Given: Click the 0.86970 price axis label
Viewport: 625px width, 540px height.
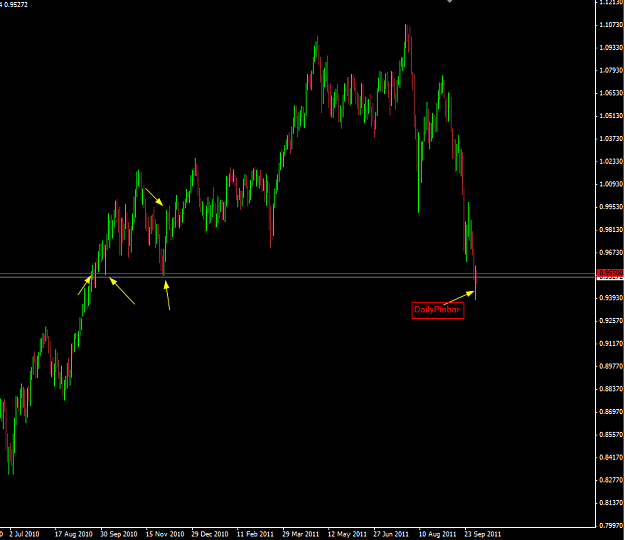Looking at the screenshot, I should coord(611,411).
